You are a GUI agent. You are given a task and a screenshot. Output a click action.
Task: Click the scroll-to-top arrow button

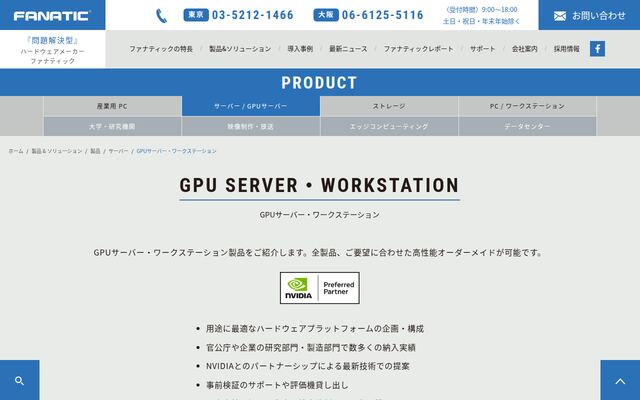click(x=620, y=380)
